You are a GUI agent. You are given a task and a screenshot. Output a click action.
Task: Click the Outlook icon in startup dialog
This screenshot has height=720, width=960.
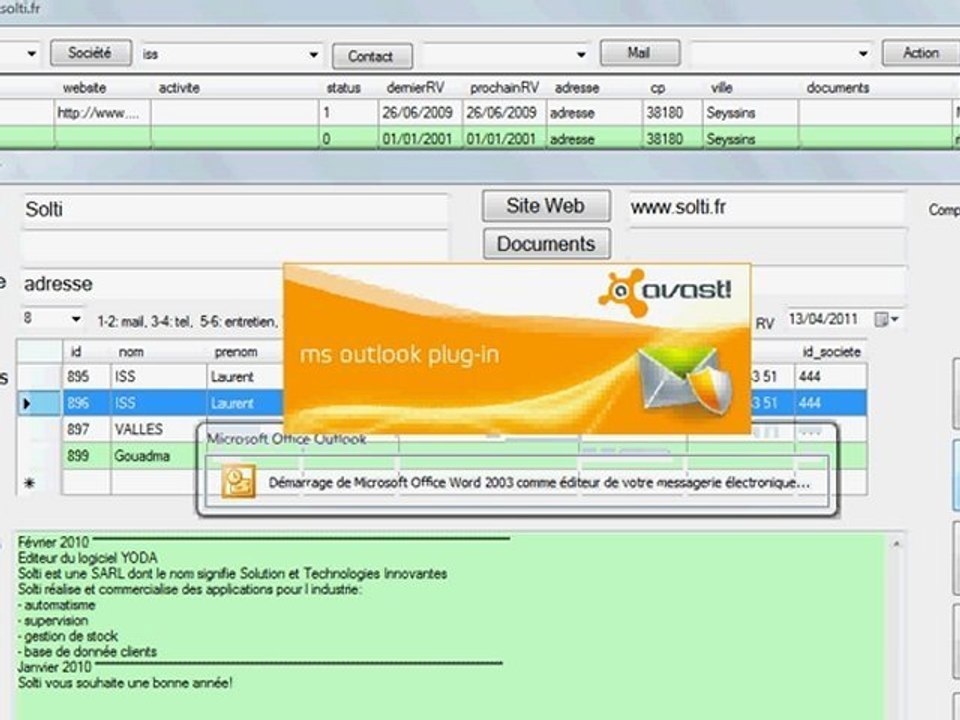[238, 481]
